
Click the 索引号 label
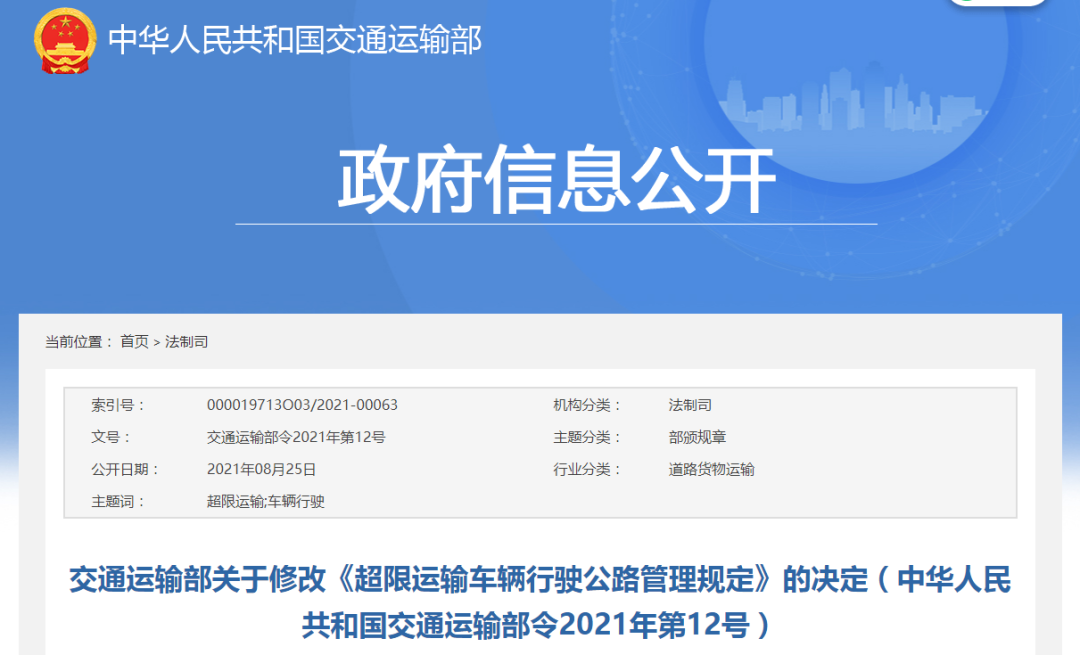tap(118, 405)
